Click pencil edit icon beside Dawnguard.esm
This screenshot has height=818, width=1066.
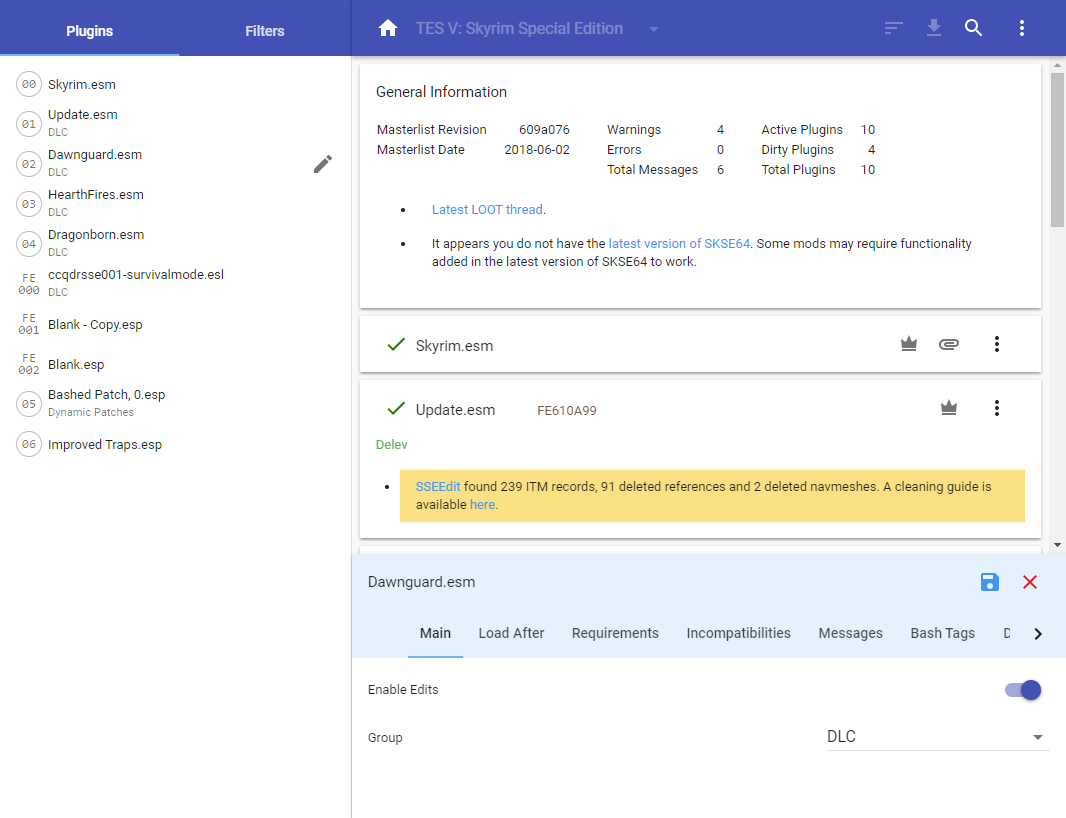[322, 164]
